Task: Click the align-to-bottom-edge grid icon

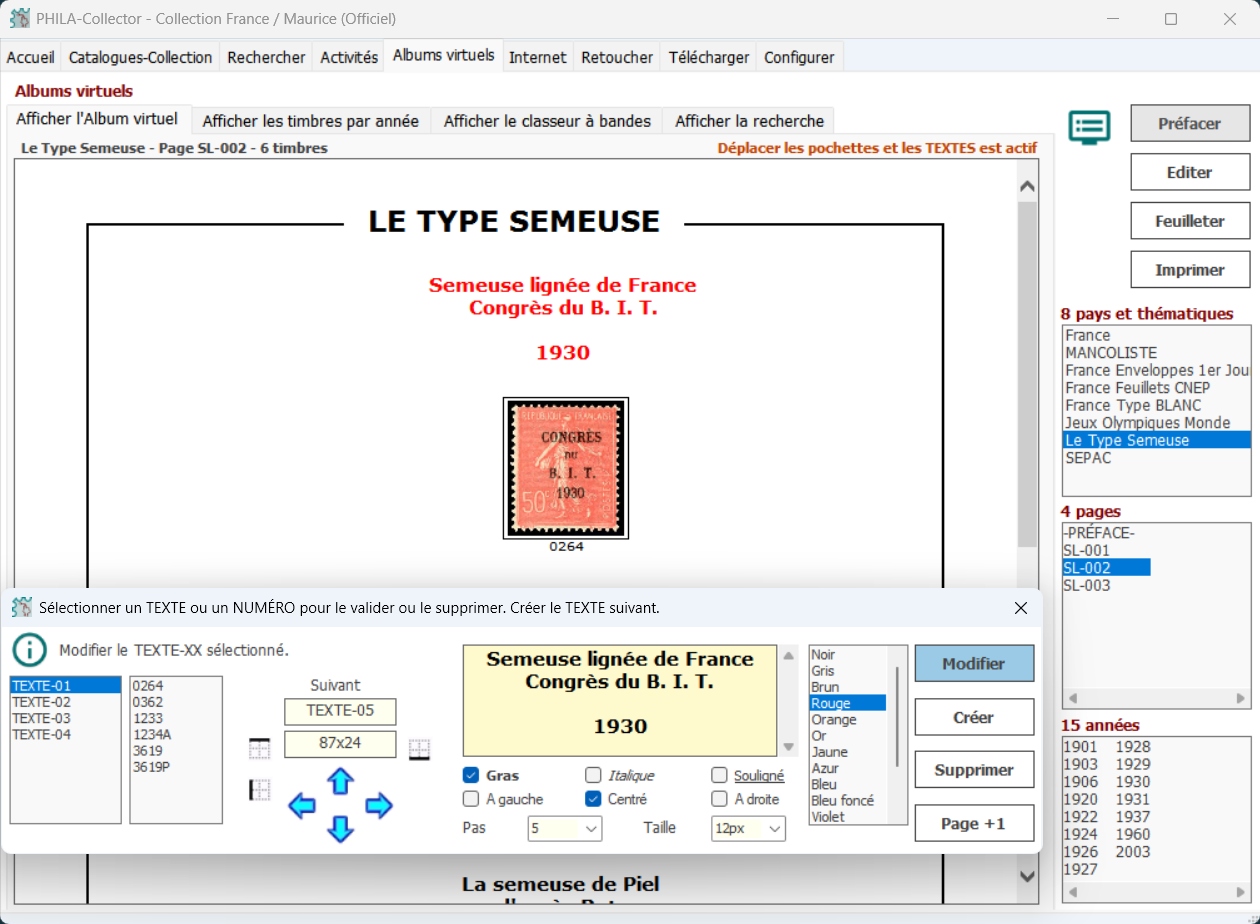Action: tap(419, 748)
